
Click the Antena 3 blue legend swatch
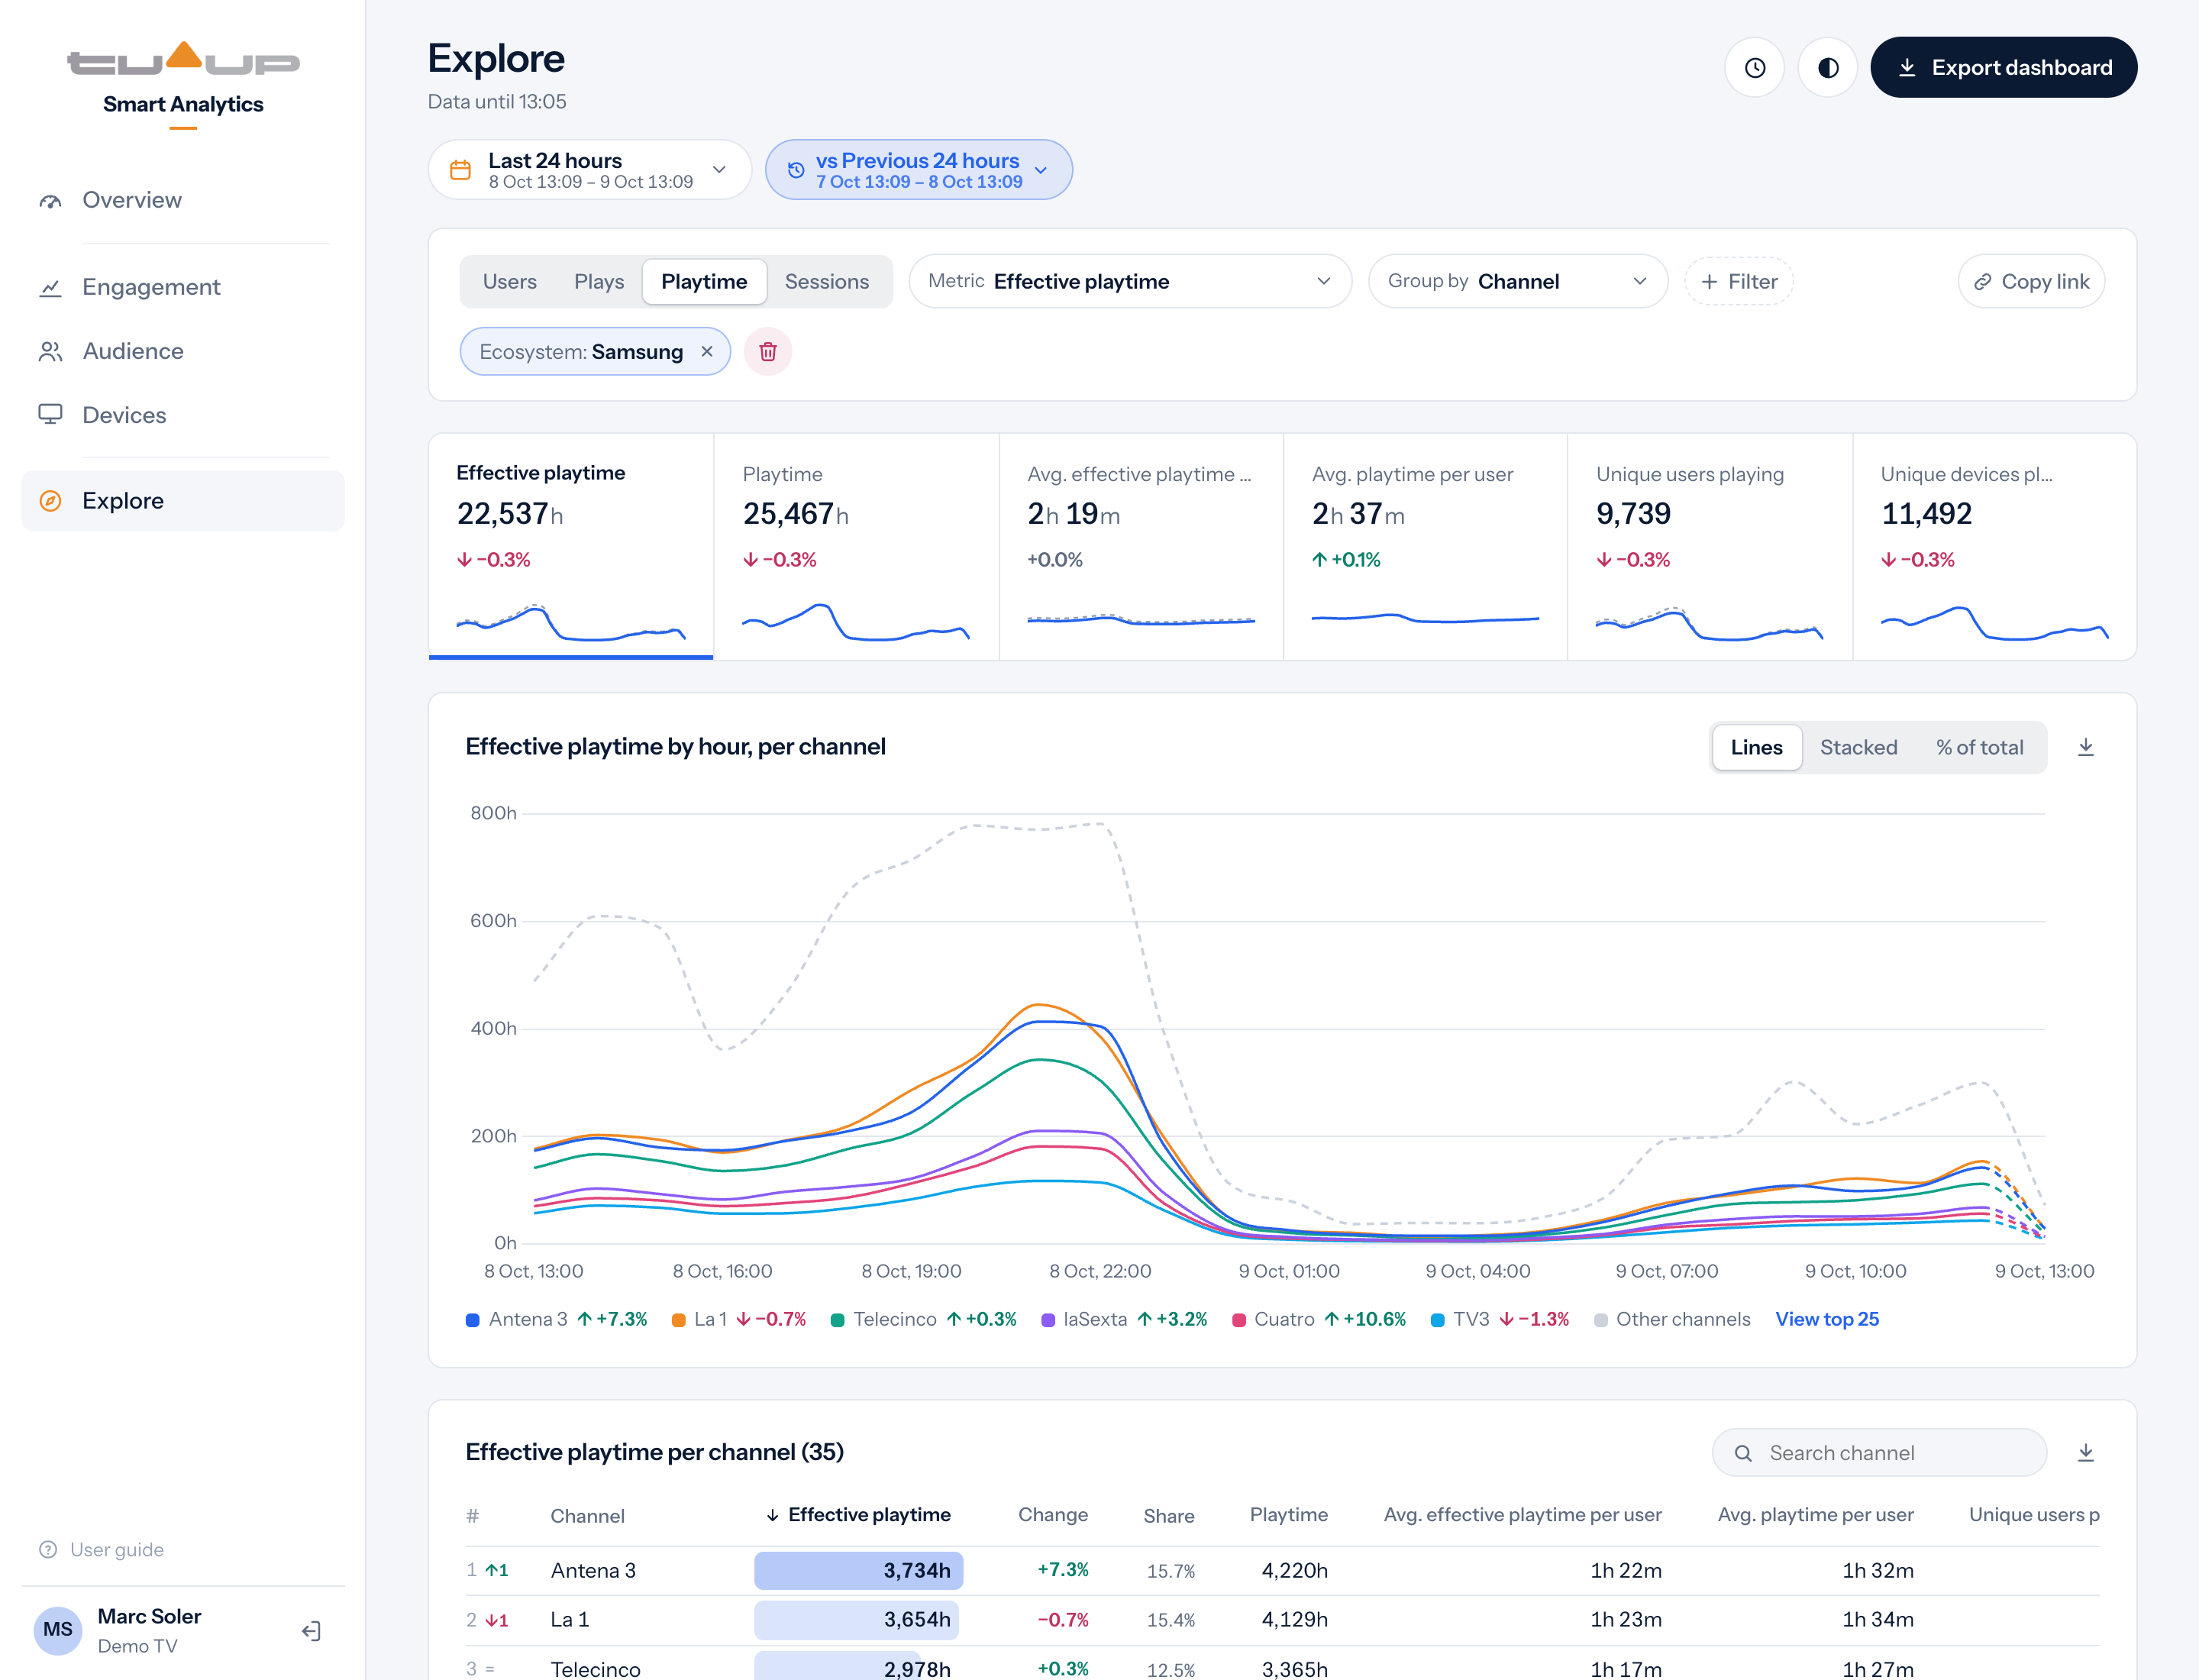click(x=473, y=1320)
